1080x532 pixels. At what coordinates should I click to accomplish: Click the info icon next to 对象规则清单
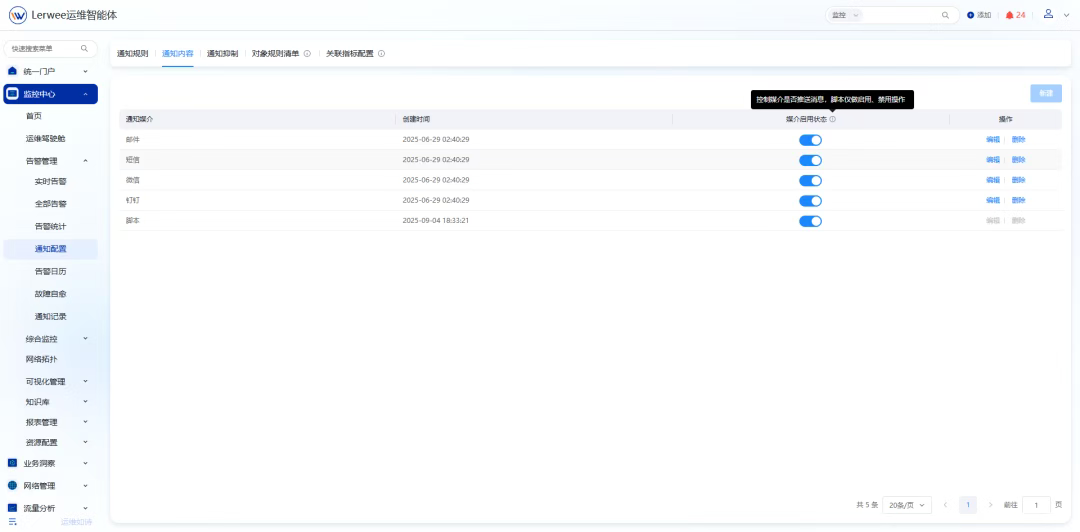click(x=307, y=54)
